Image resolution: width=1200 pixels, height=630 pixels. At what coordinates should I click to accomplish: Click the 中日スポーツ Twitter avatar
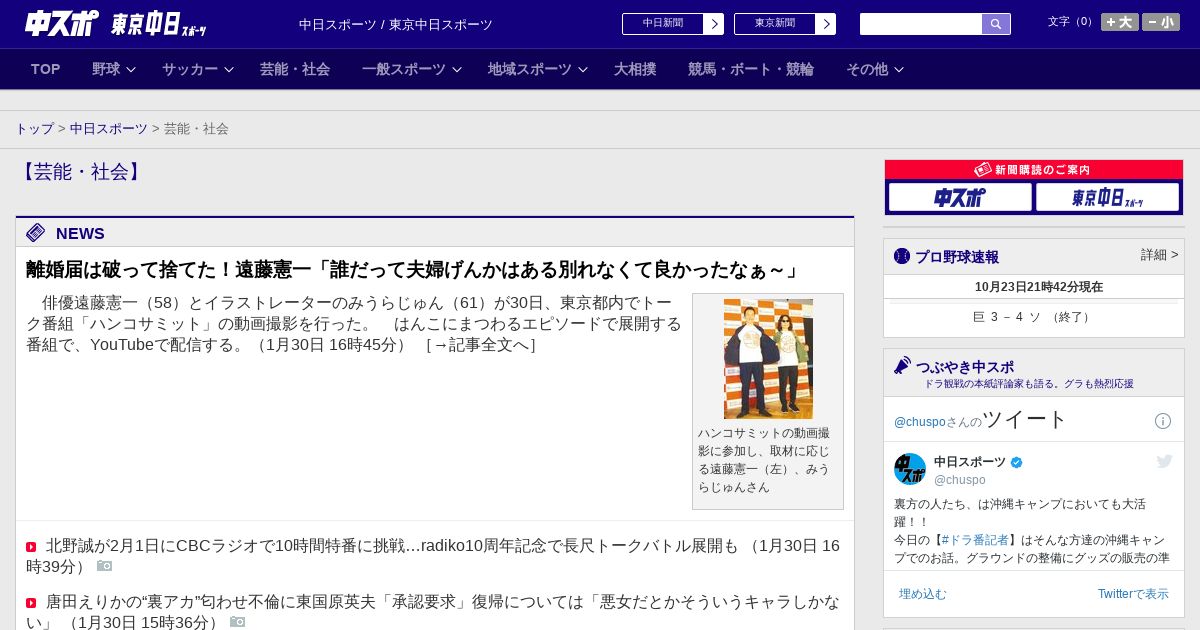tap(910, 469)
